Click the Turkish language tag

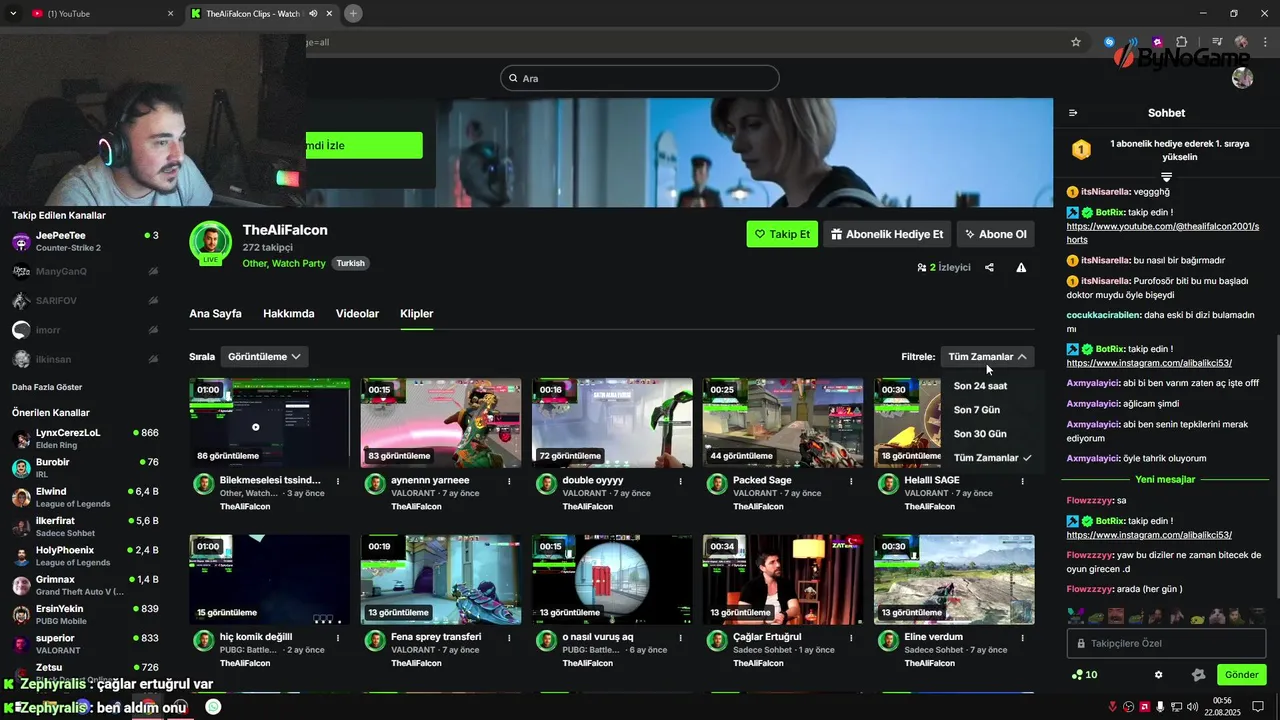(x=350, y=264)
